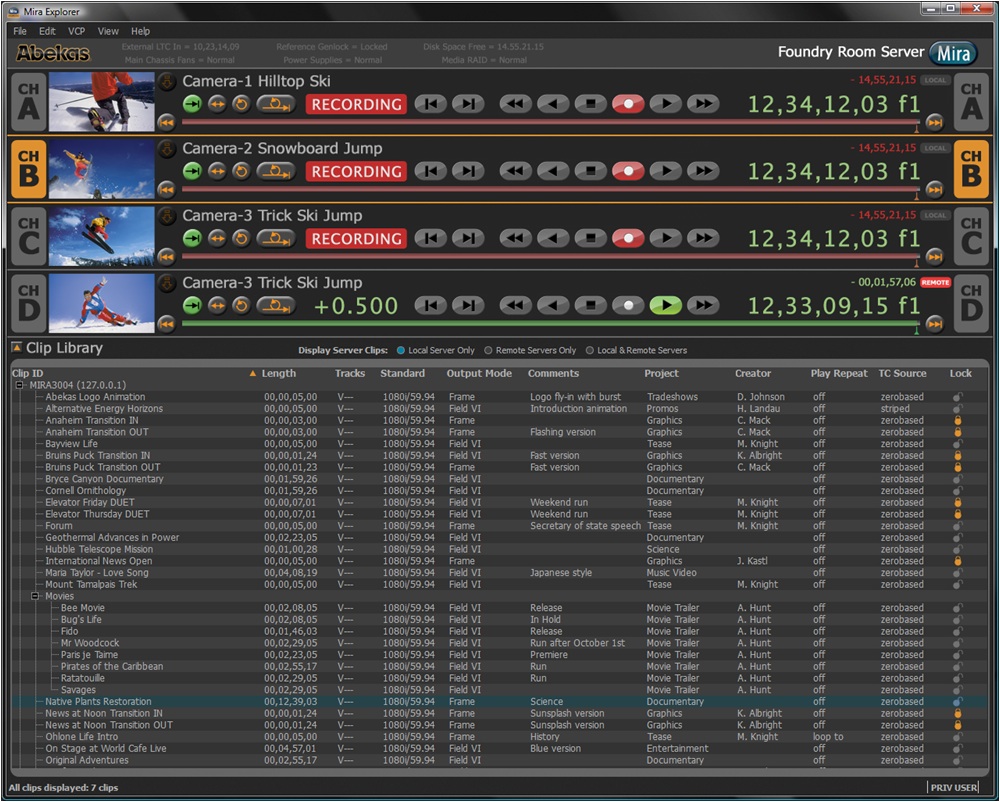Collapse the MIRA3004 server tree node

(x=20, y=385)
